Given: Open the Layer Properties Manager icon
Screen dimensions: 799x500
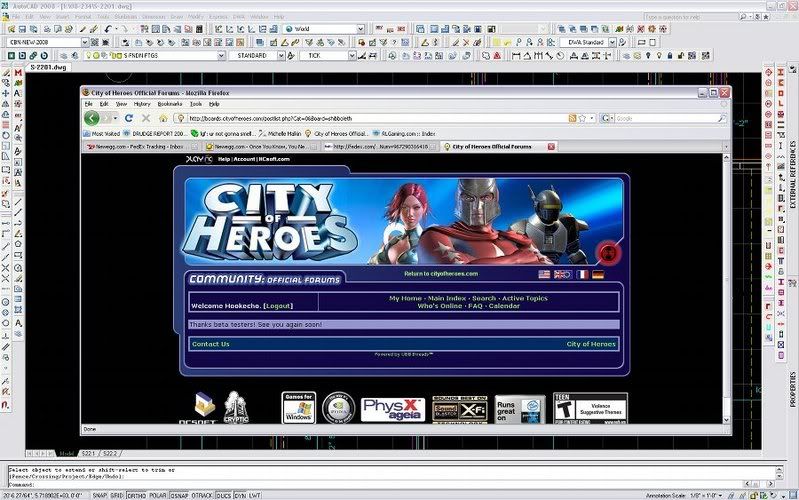Looking at the screenshot, I should click(x=63, y=56).
